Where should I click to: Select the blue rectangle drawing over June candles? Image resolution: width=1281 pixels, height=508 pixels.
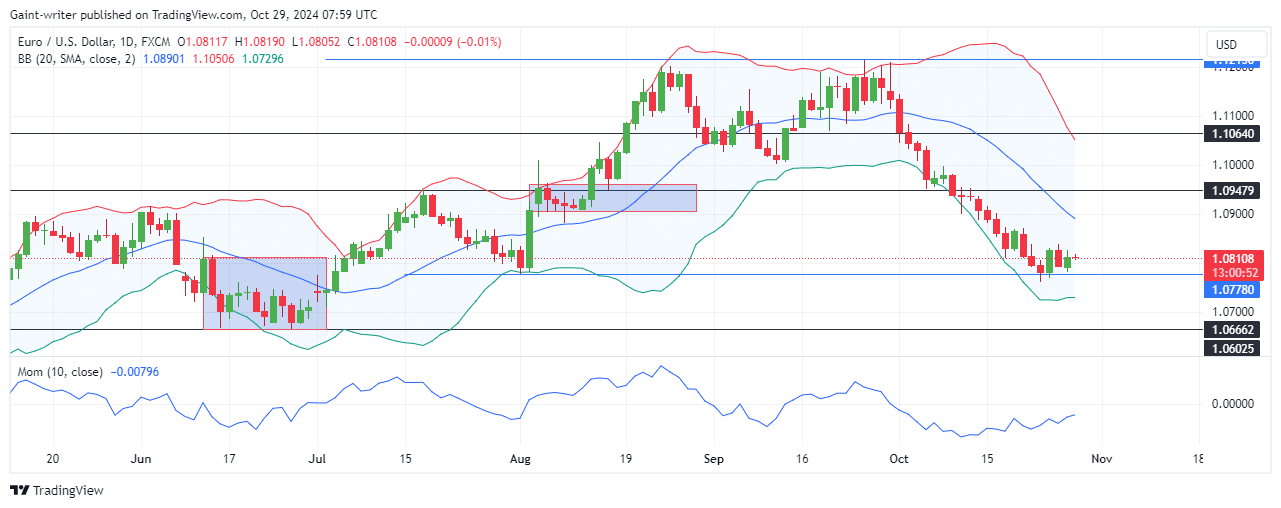pyautogui.click(x=264, y=294)
